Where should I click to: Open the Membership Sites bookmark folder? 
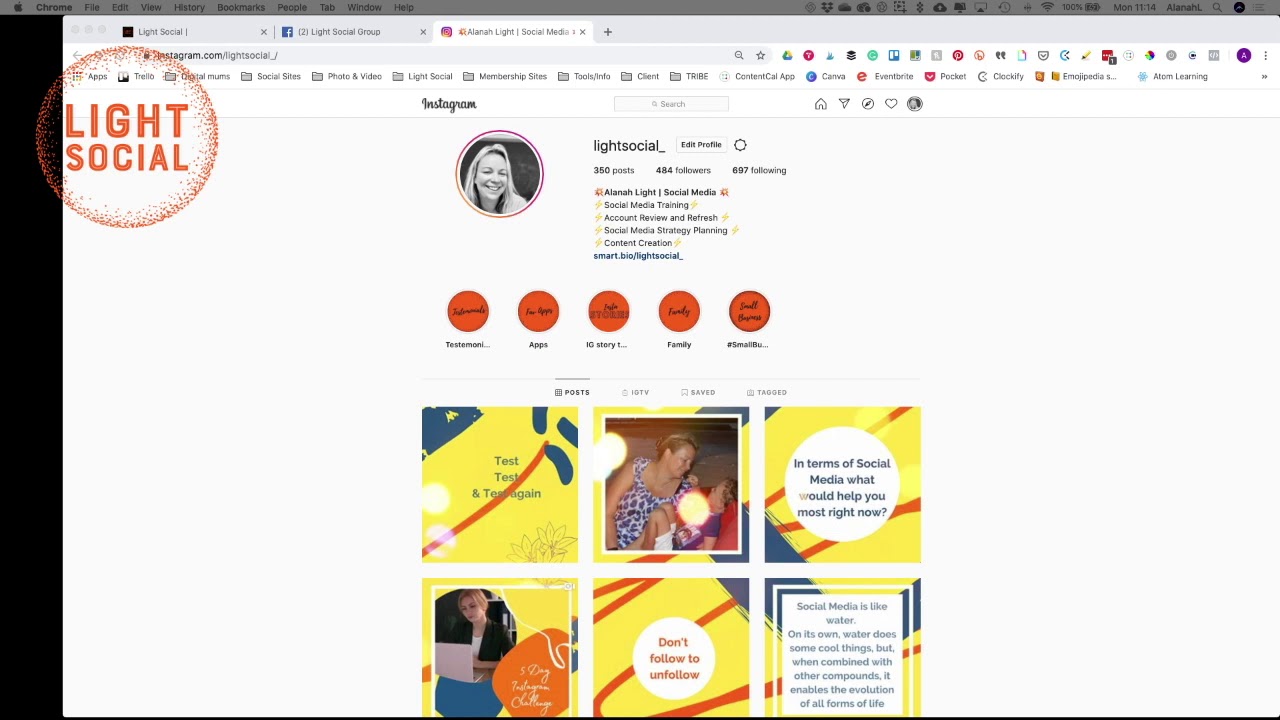pyautogui.click(x=505, y=77)
